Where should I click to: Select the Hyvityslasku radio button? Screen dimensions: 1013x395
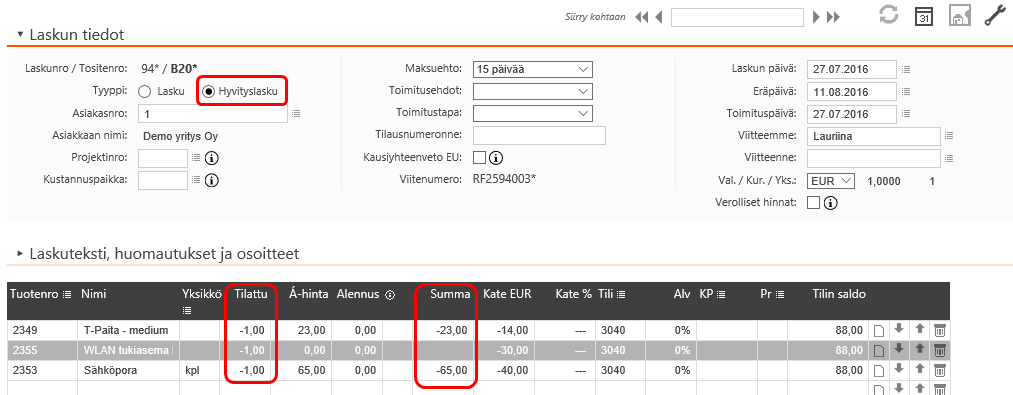tap(208, 92)
